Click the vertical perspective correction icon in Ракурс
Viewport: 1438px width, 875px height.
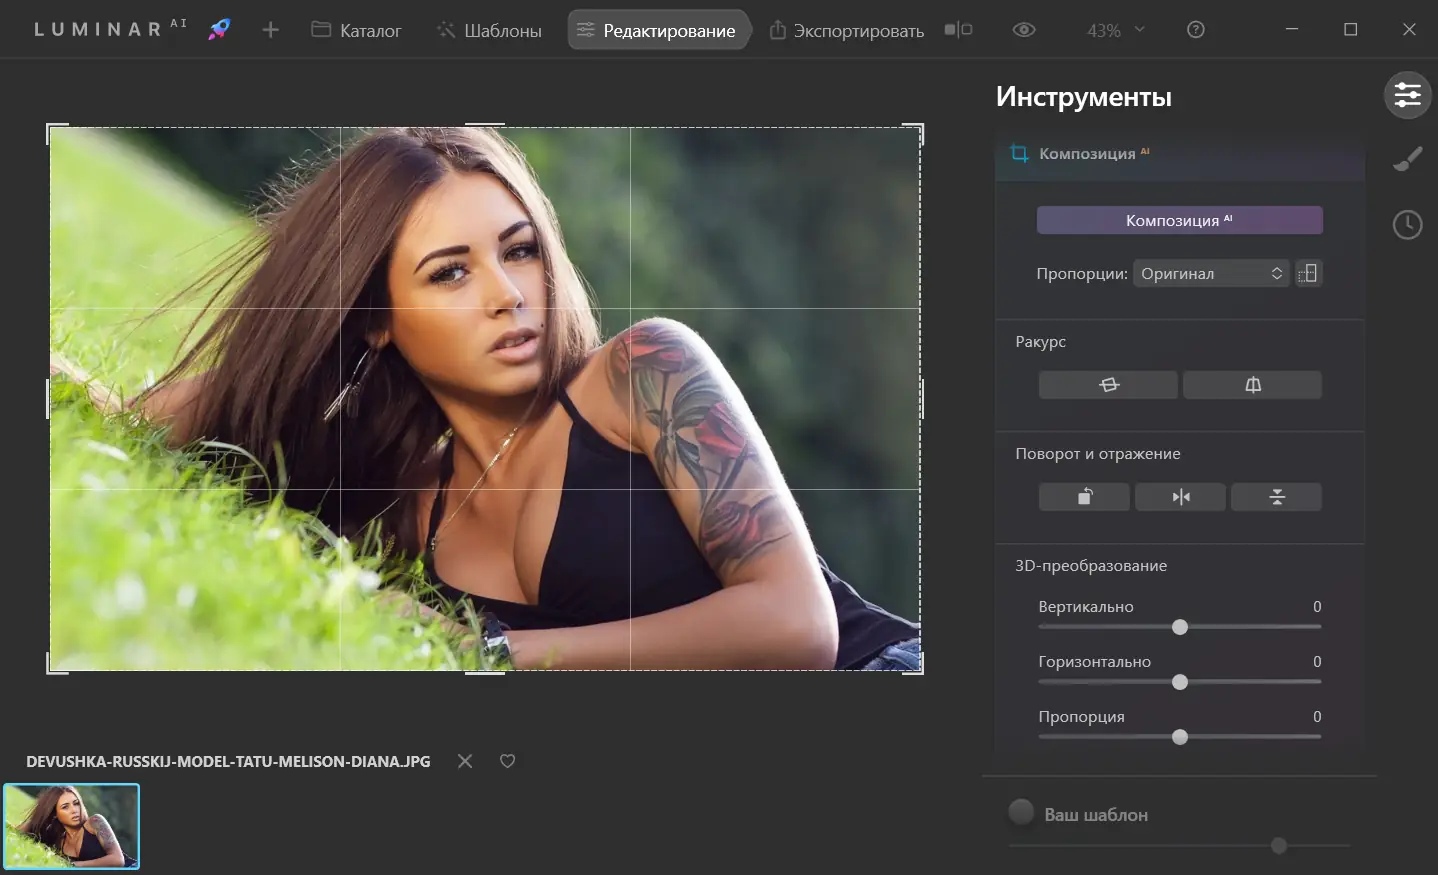[1253, 384]
